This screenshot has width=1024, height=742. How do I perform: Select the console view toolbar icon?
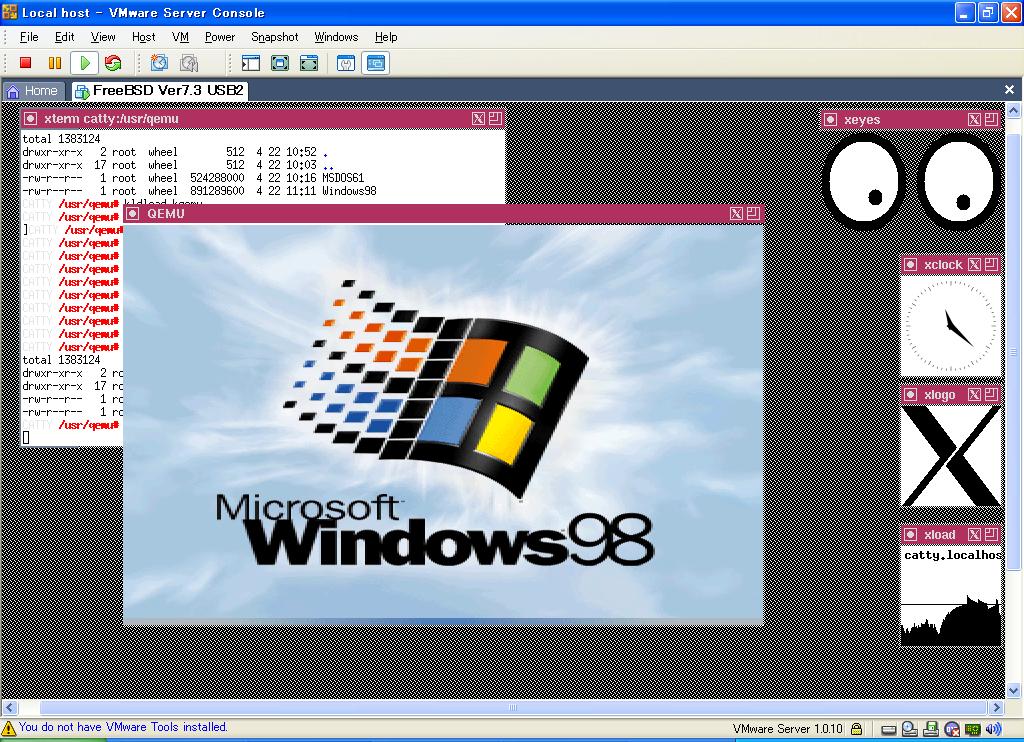[x=376, y=63]
